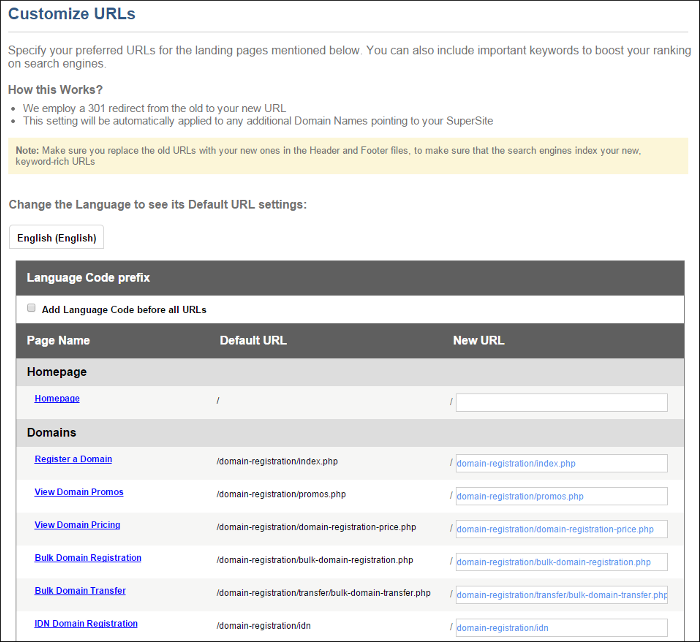Image resolution: width=700 pixels, height=642 pixels.
Task: Click the IDN Domain Registration New URL field
Action: [561, 628]
